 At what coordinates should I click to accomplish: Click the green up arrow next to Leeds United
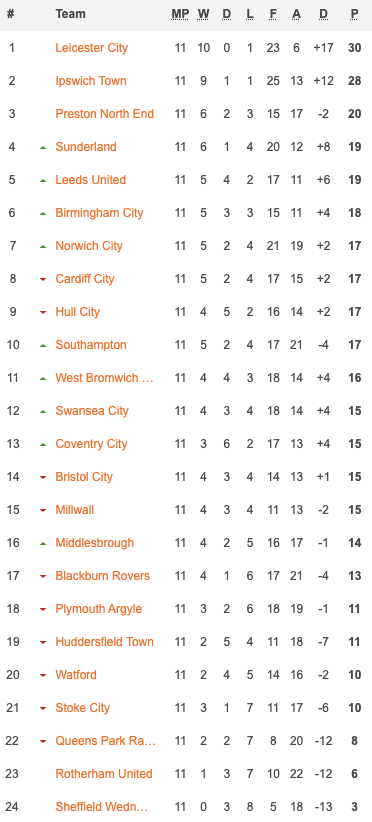43,181
